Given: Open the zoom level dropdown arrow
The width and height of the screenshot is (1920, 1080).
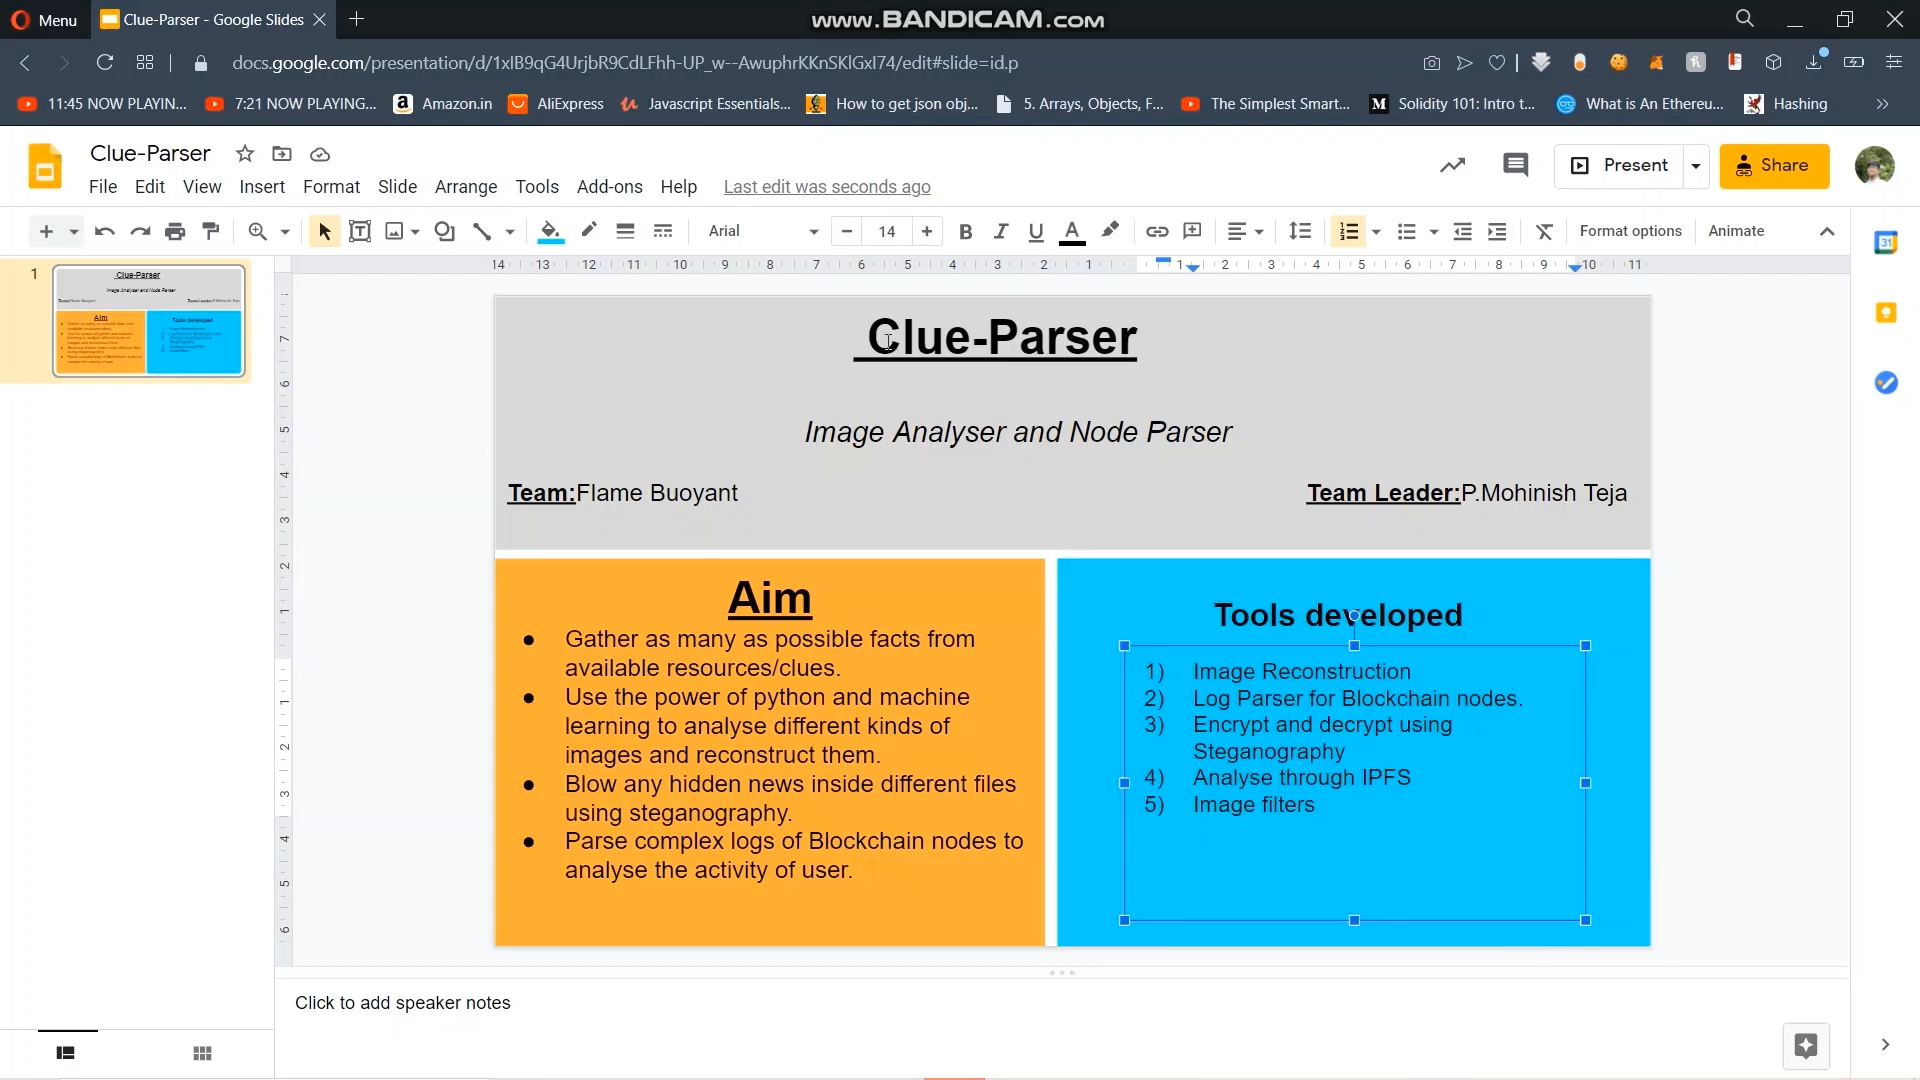Looking at the screenshot, I should tap(285, 231).
